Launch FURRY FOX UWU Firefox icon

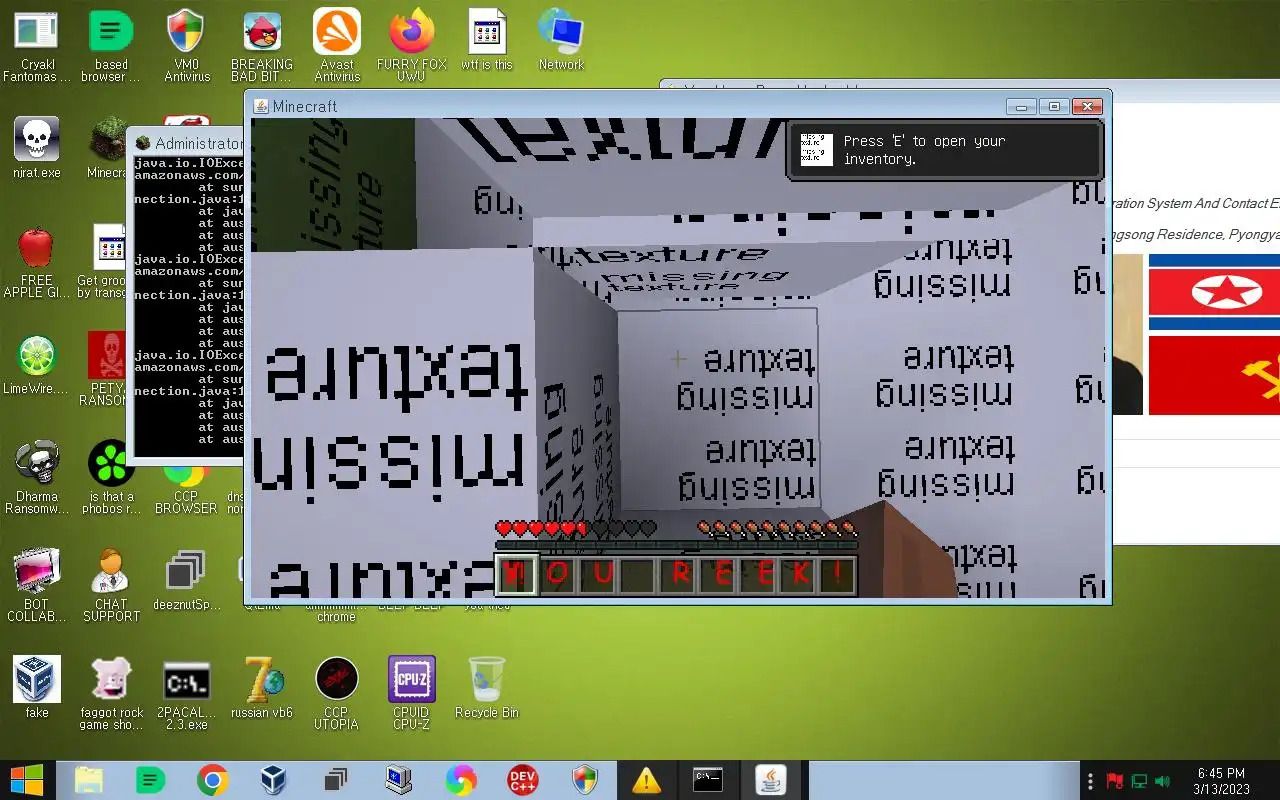pos(411,44)
